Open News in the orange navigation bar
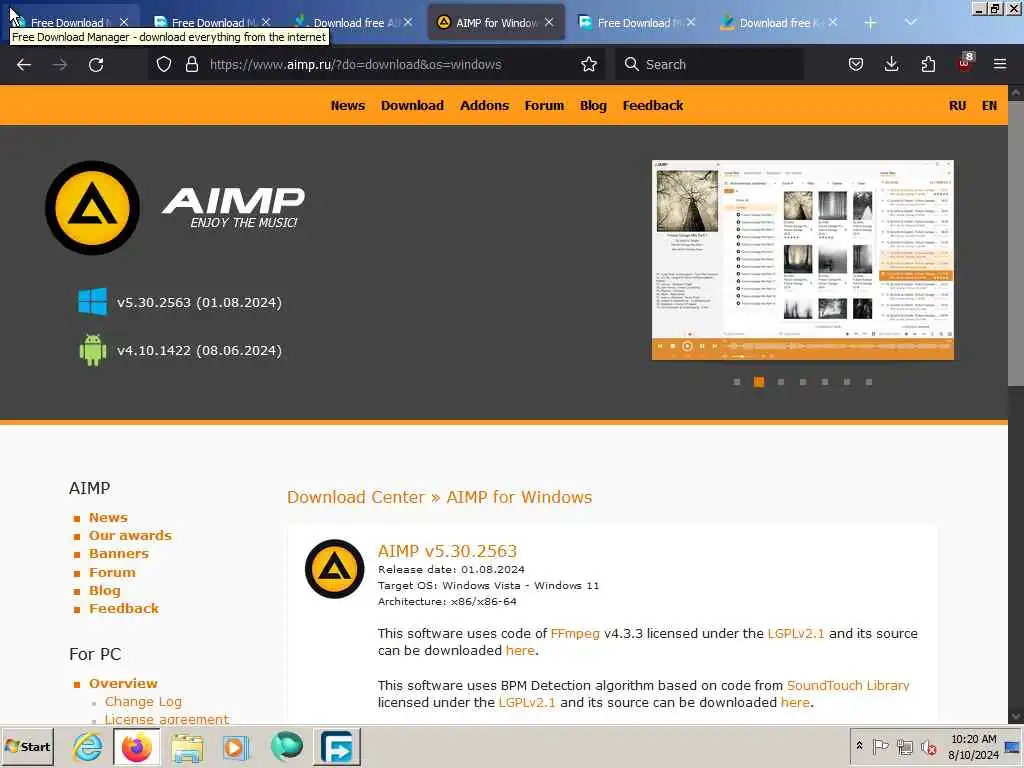1024x768 pixels. (347, 105)
